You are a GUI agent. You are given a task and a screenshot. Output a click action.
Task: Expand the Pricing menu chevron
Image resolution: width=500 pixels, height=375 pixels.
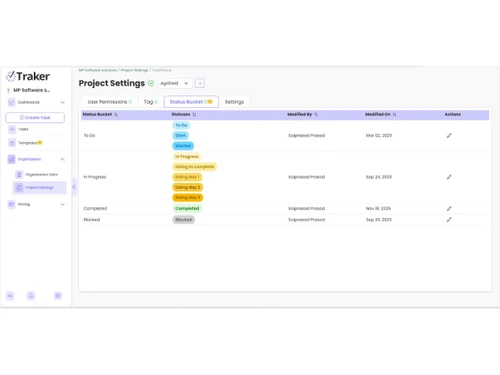[62, 204]
